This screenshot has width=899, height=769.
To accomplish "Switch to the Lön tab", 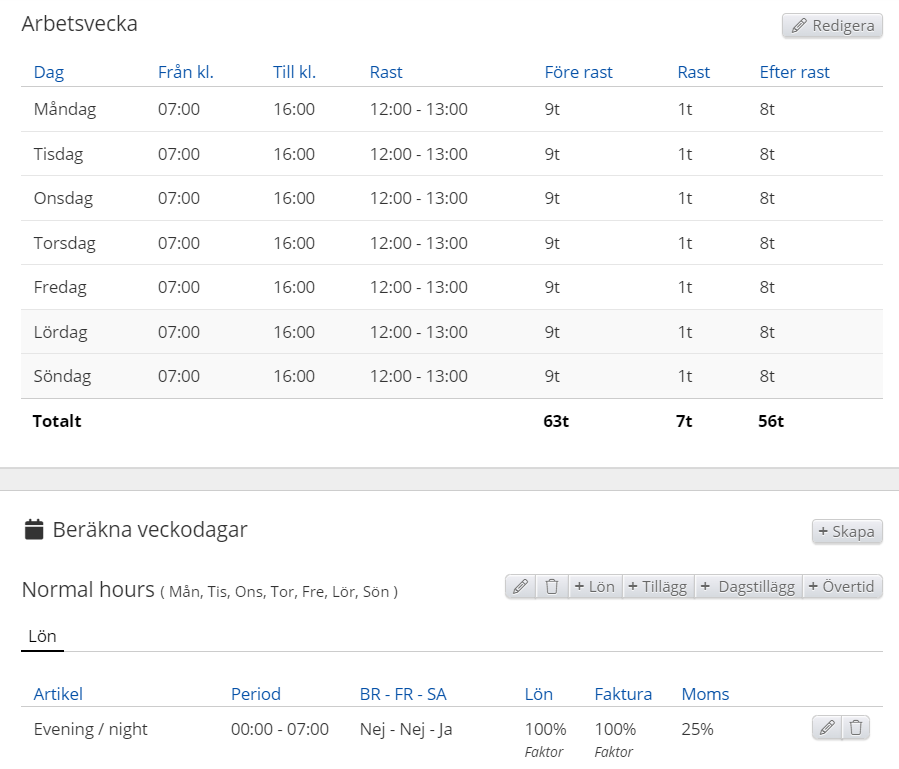I will (x=42, y=636).
